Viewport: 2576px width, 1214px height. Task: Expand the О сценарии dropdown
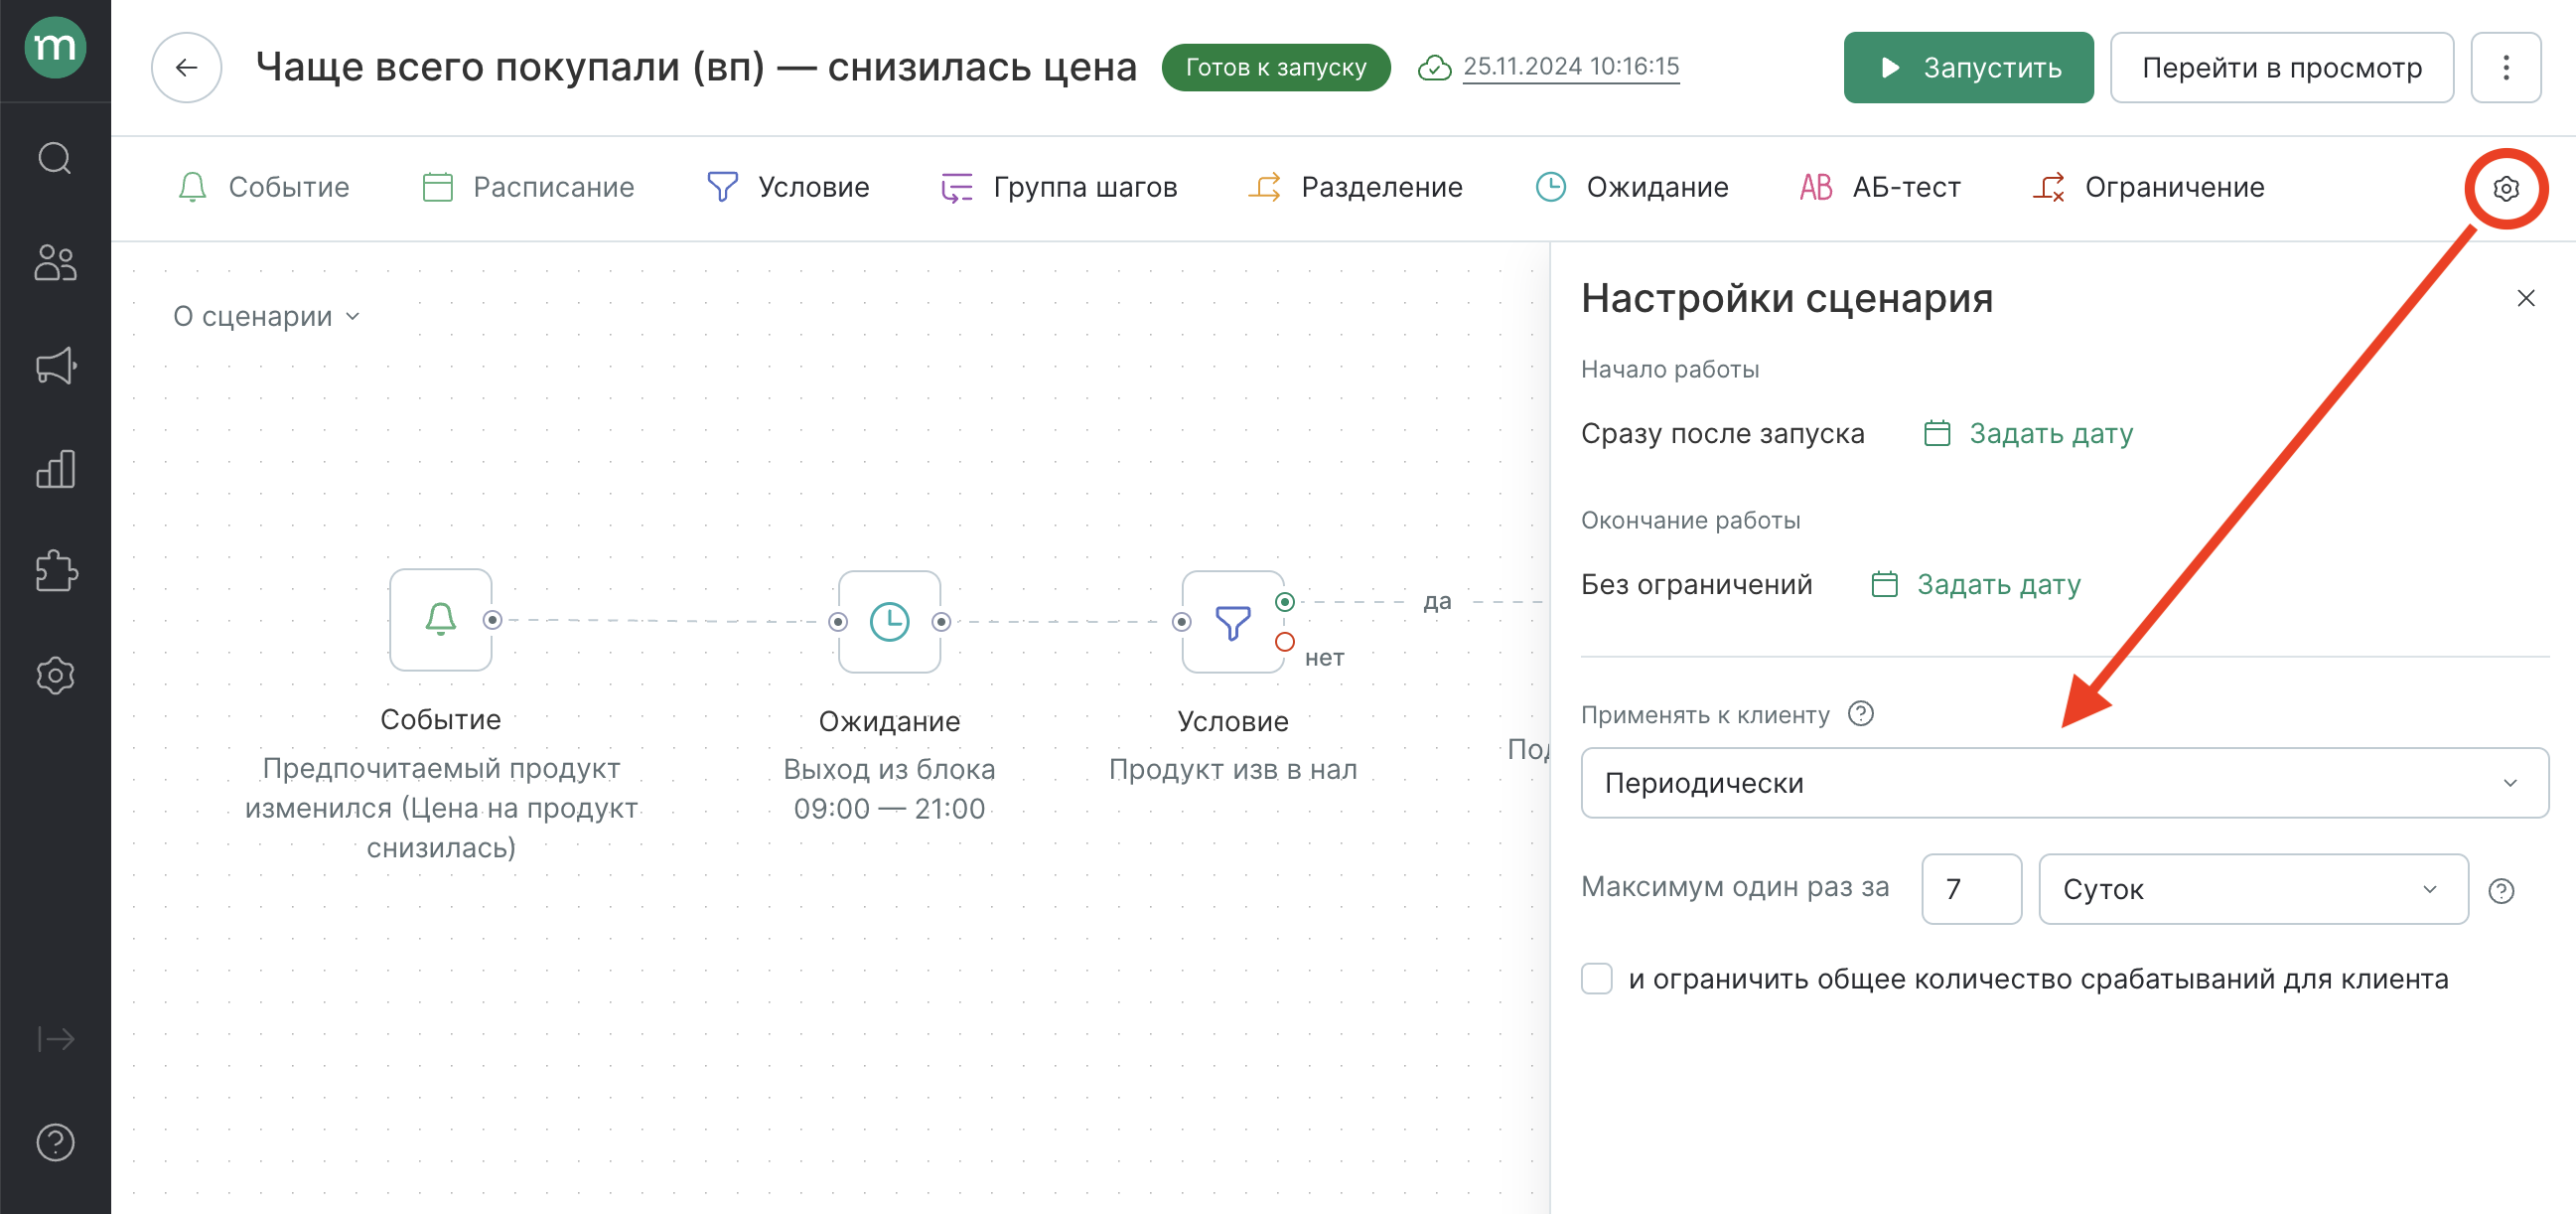[266, 316]
